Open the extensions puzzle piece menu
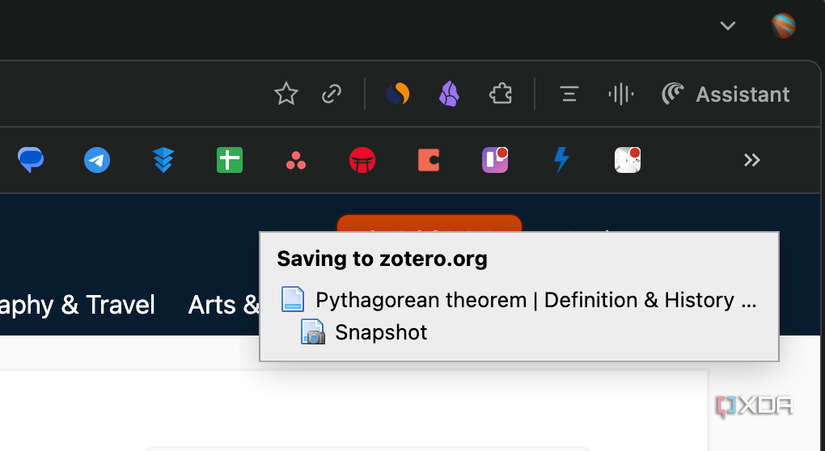 [500, 94]
